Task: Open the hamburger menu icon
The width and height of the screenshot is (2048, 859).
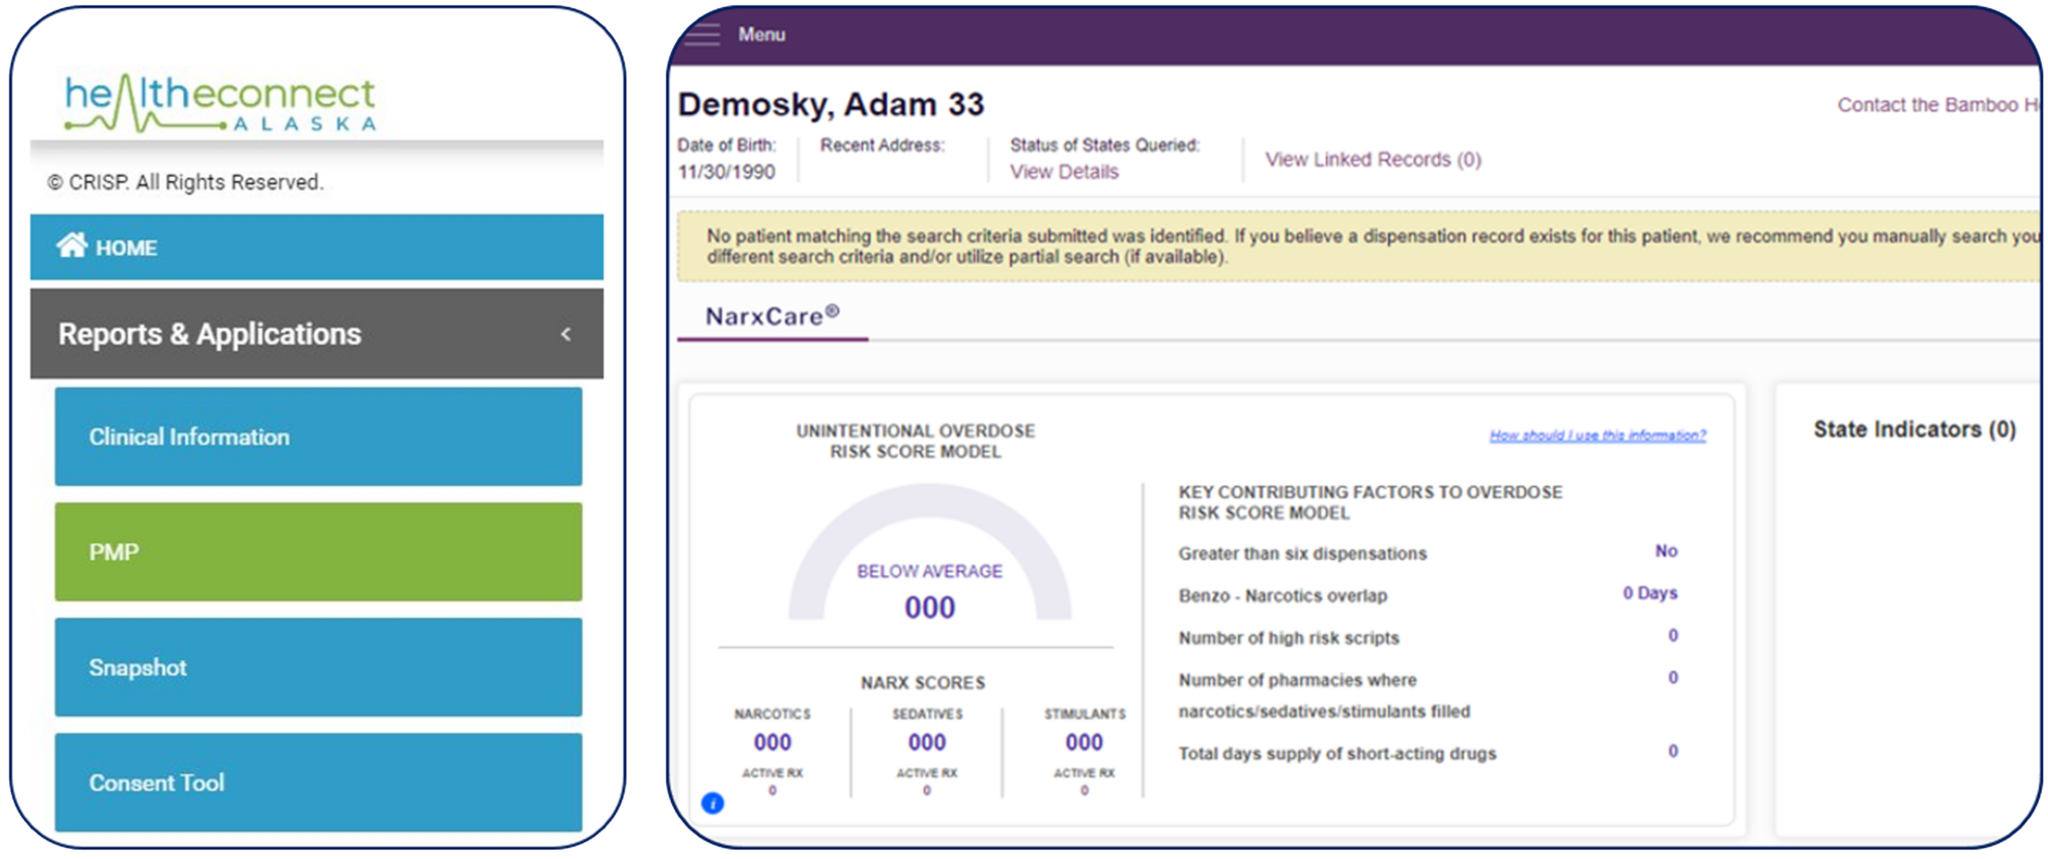Action: [702, 34]
